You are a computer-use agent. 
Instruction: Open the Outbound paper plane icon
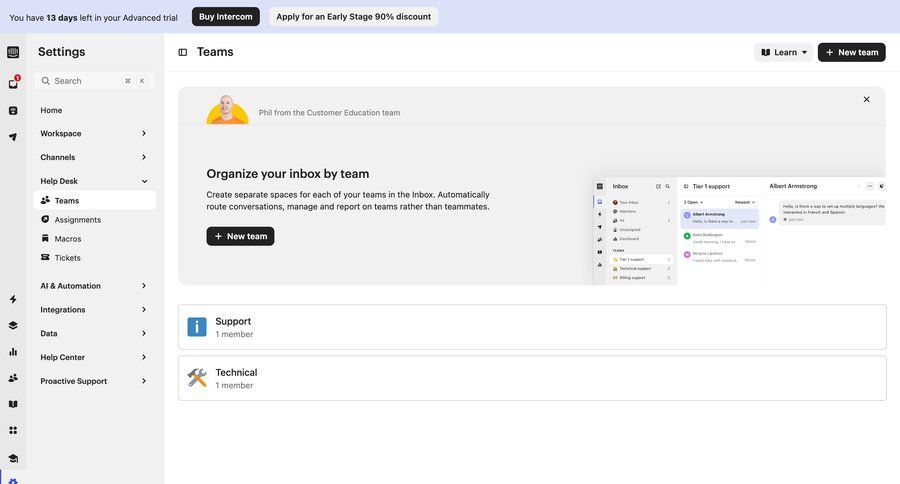[x=13, y=137]
